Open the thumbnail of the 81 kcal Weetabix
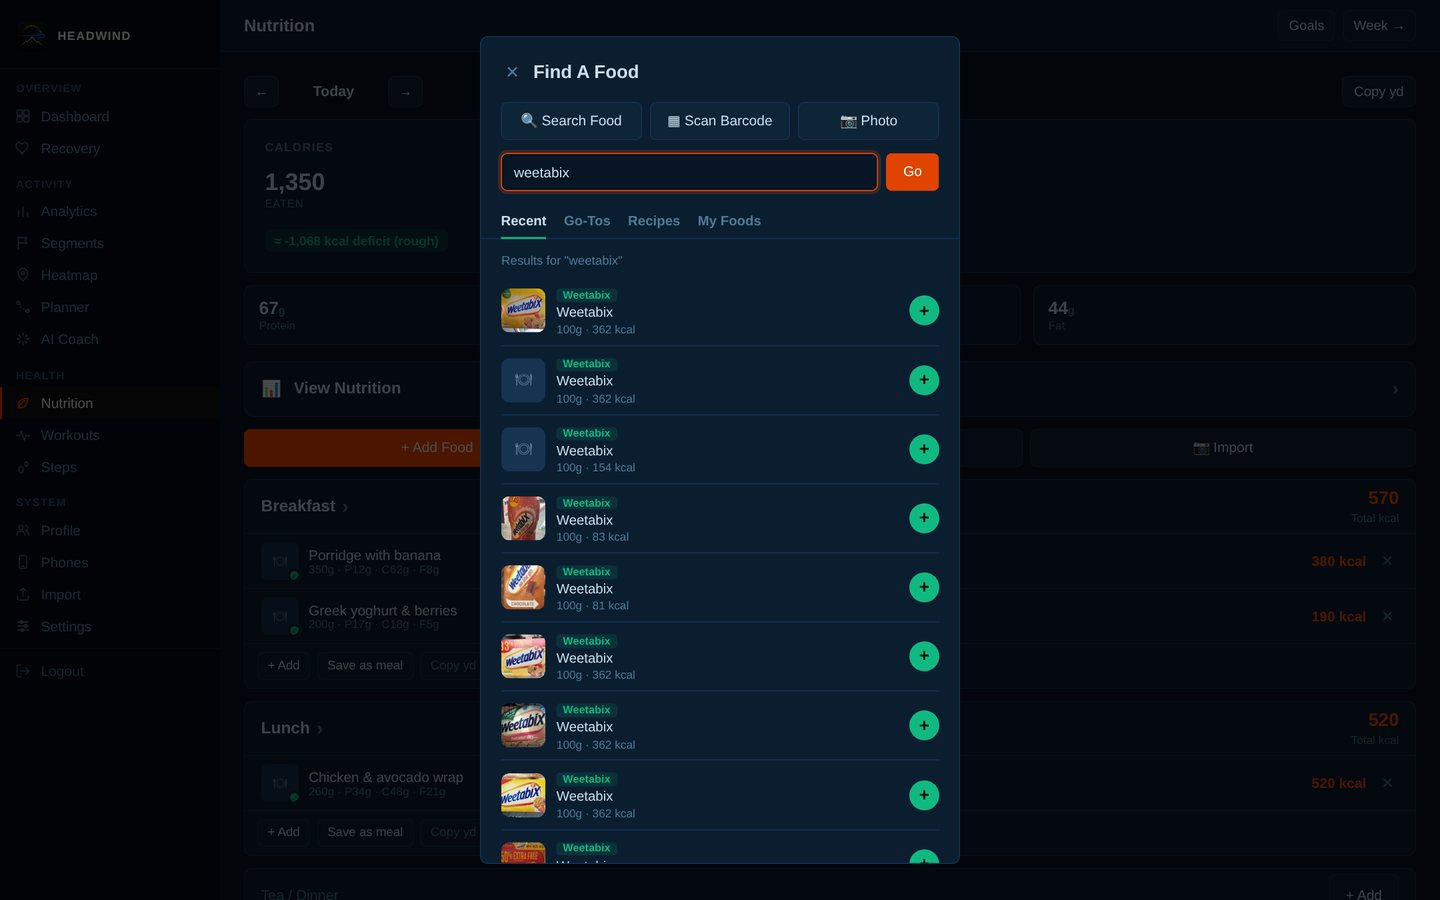The width and height of the screenshot is (1440, 900). (x=523, y=587)
